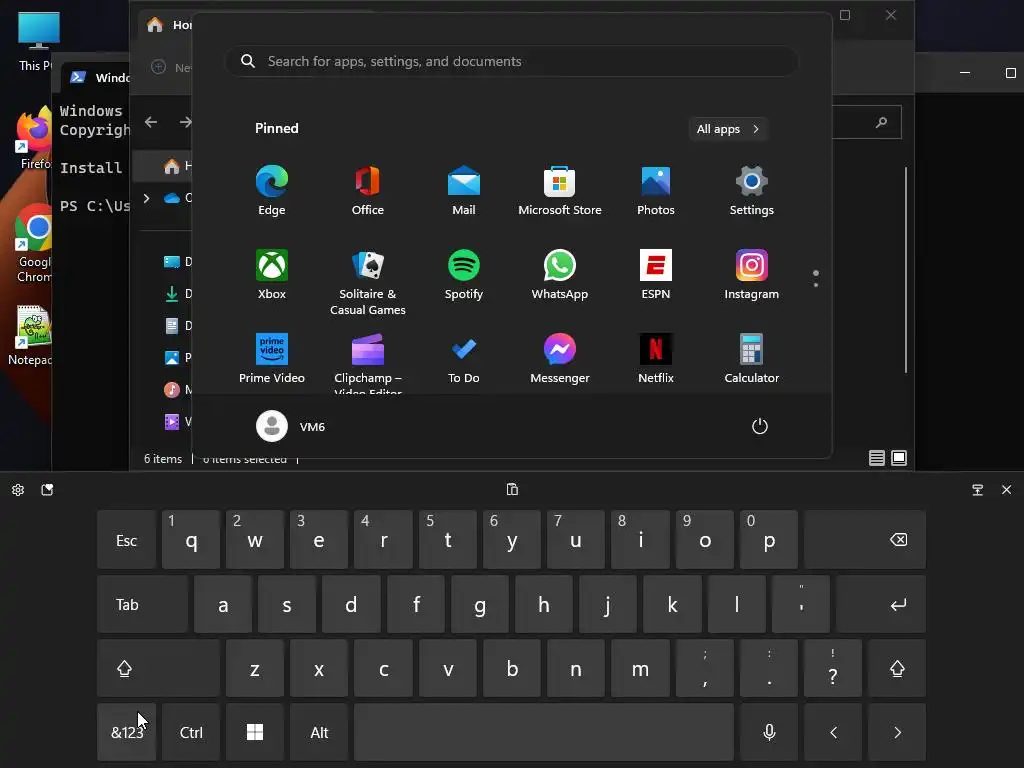Open Google Chrome desktop shortcut

click(33, 244)
